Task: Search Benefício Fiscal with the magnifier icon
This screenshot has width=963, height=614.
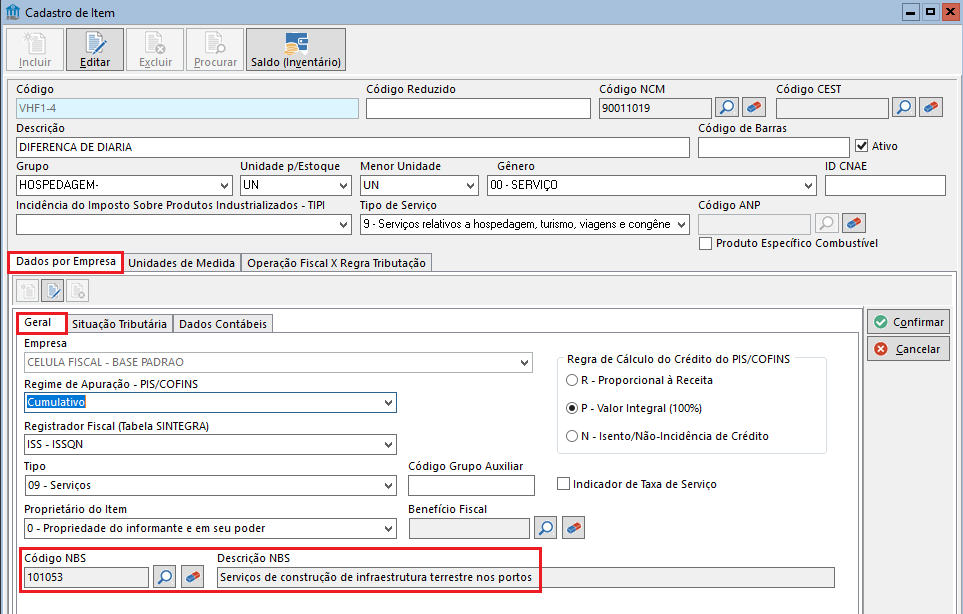Action: click(545, 527)
